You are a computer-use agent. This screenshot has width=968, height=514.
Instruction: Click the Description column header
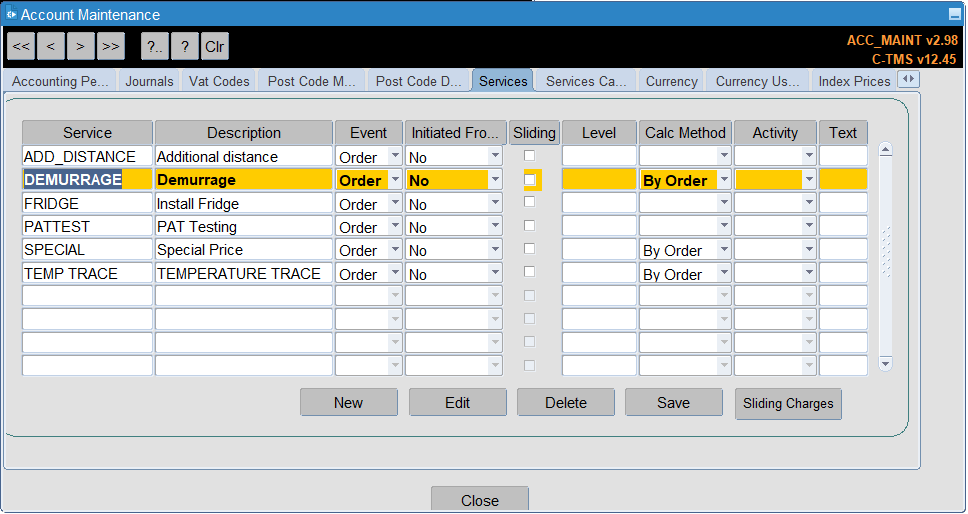point(244,133)
